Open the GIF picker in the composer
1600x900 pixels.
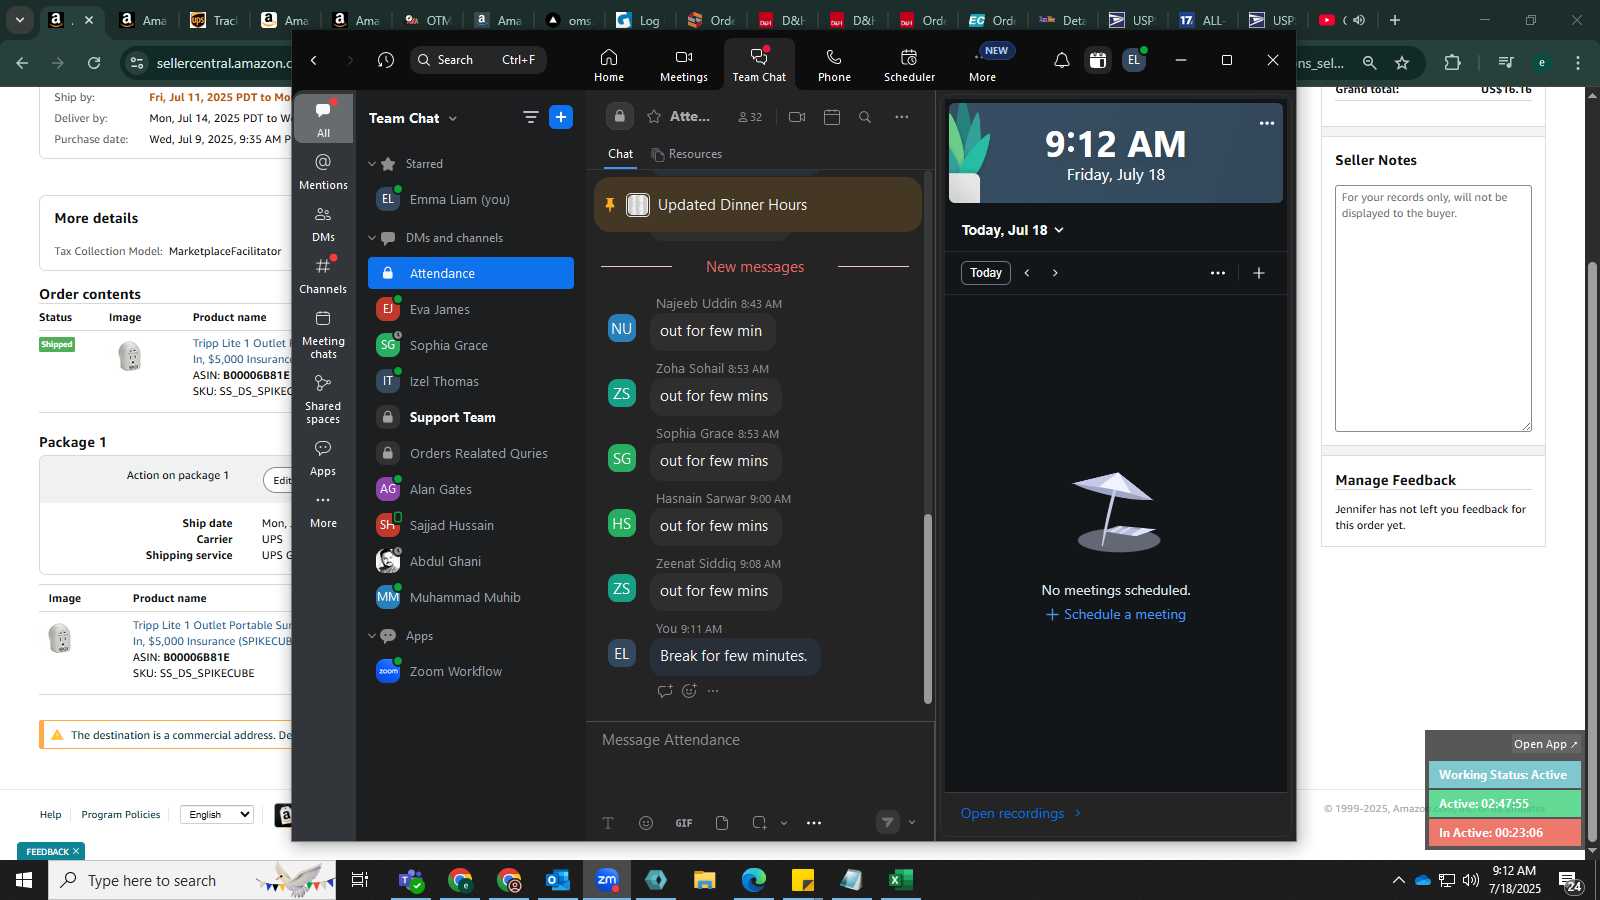click(684, 823)
